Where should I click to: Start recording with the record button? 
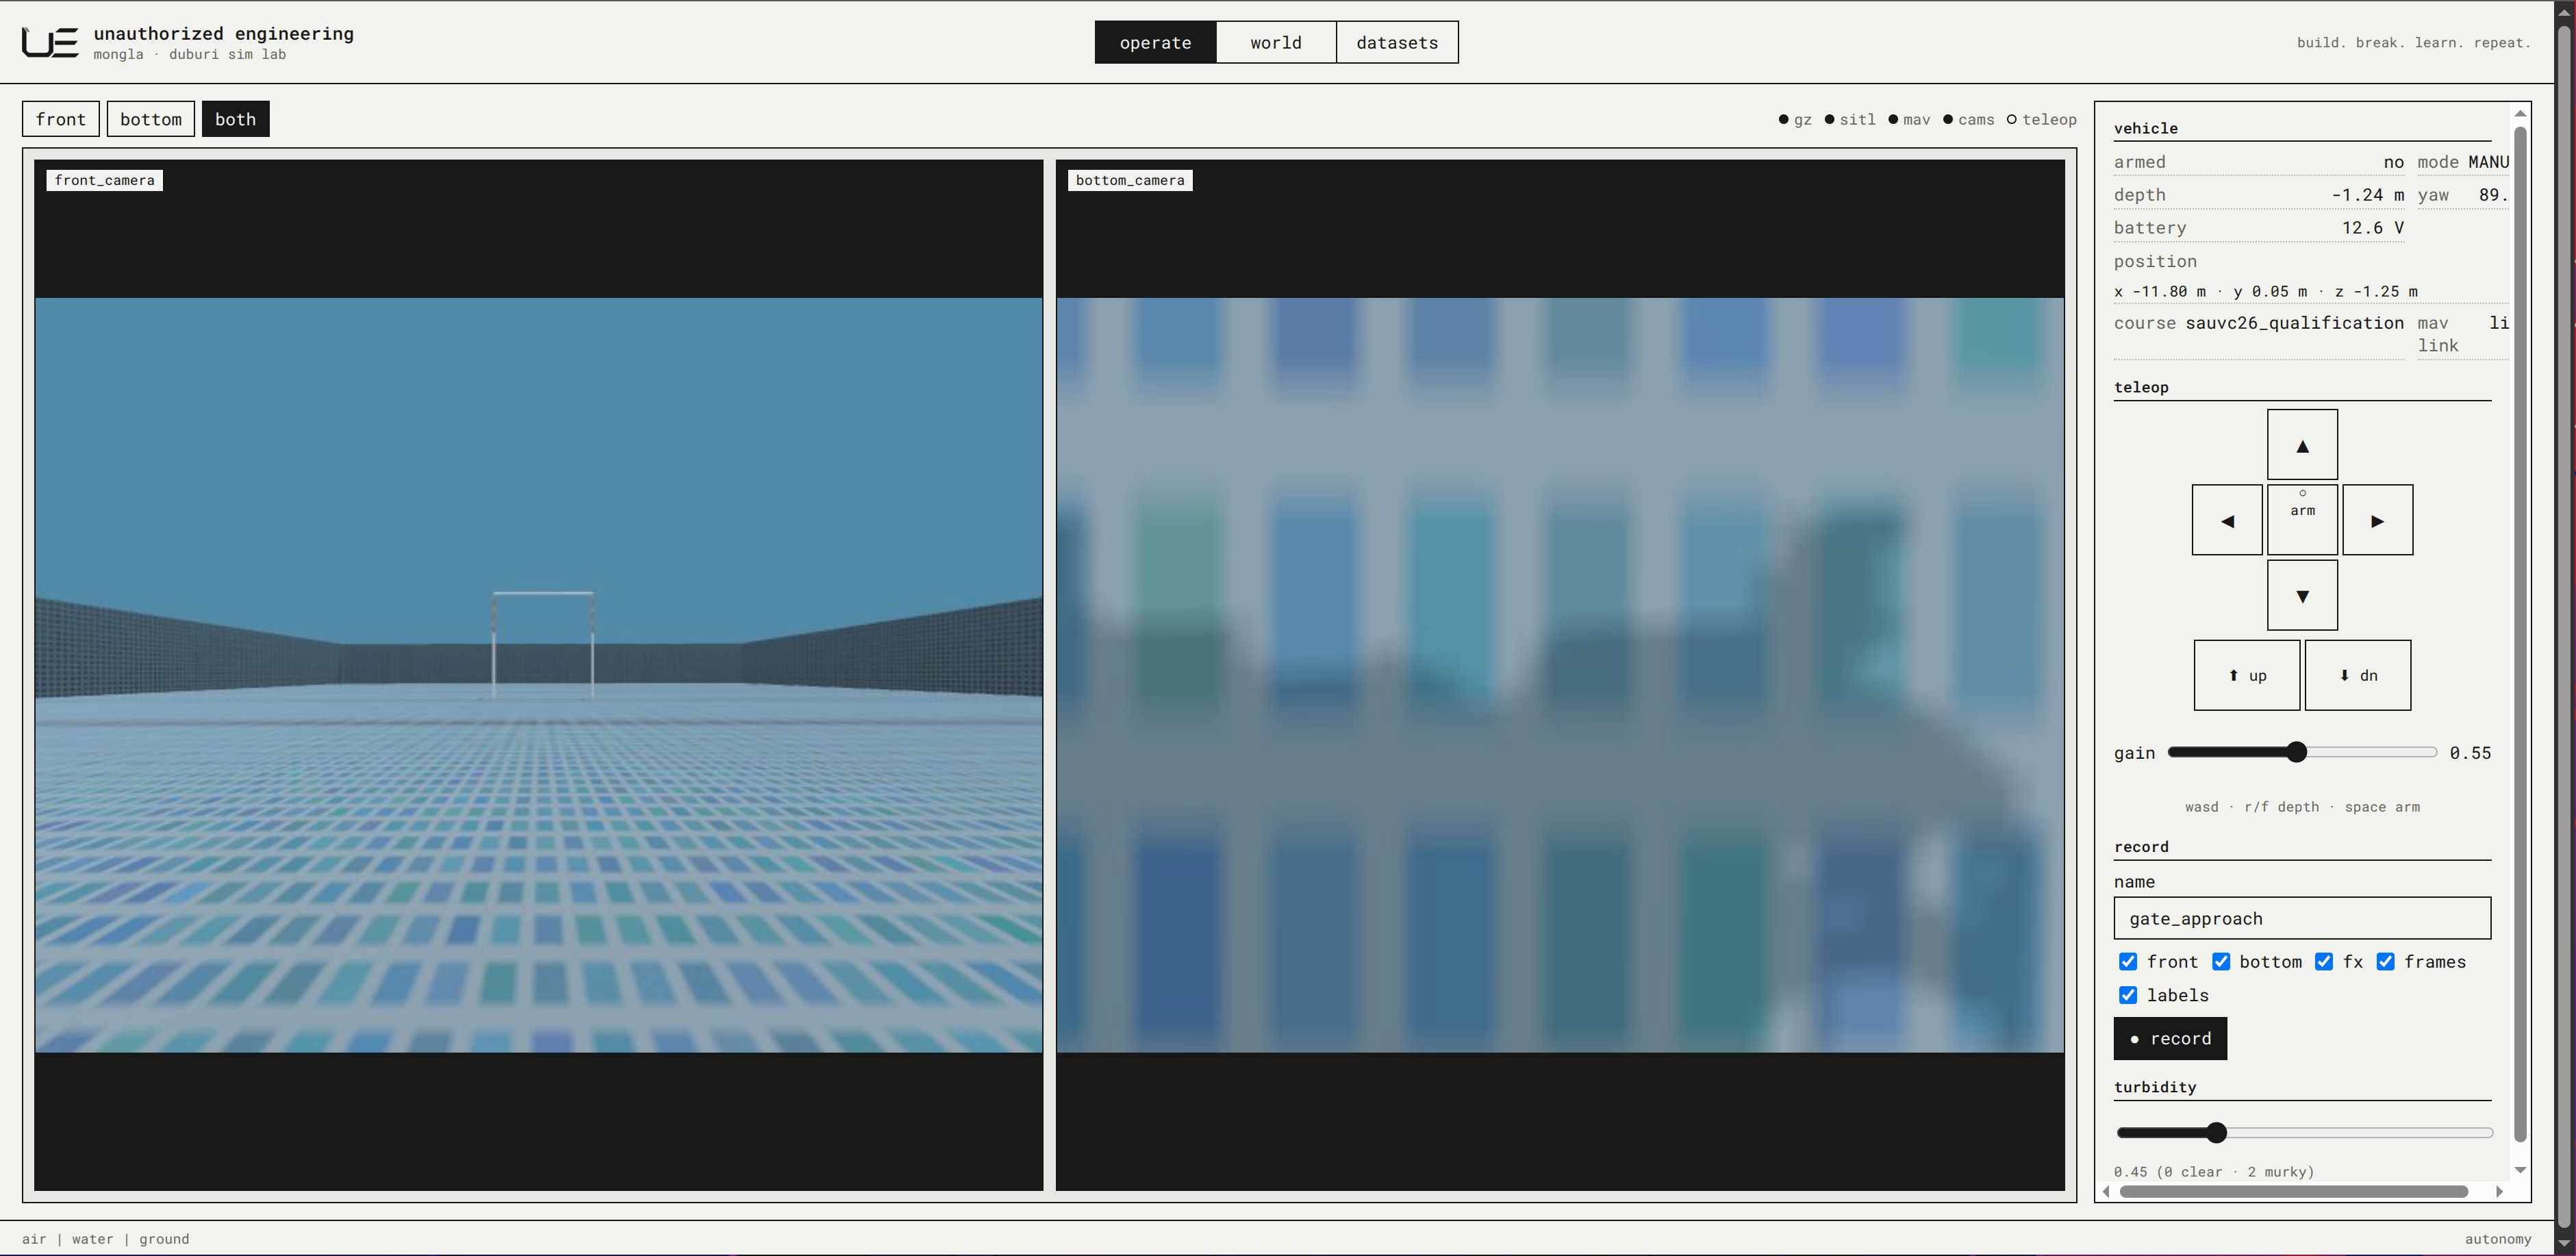pos(2170,1038)
